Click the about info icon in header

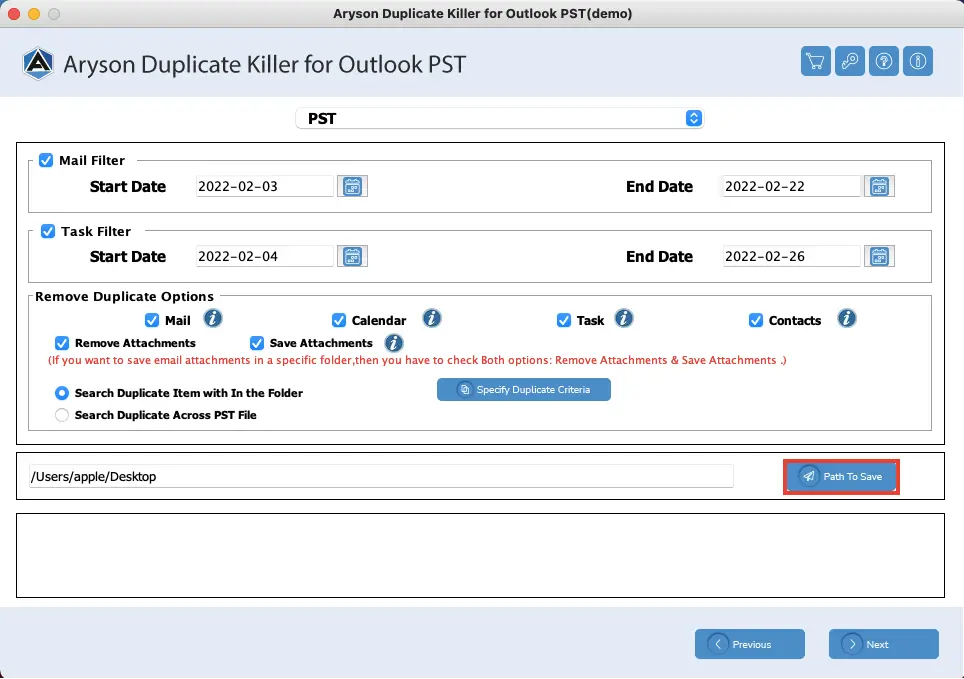(918, 61)
